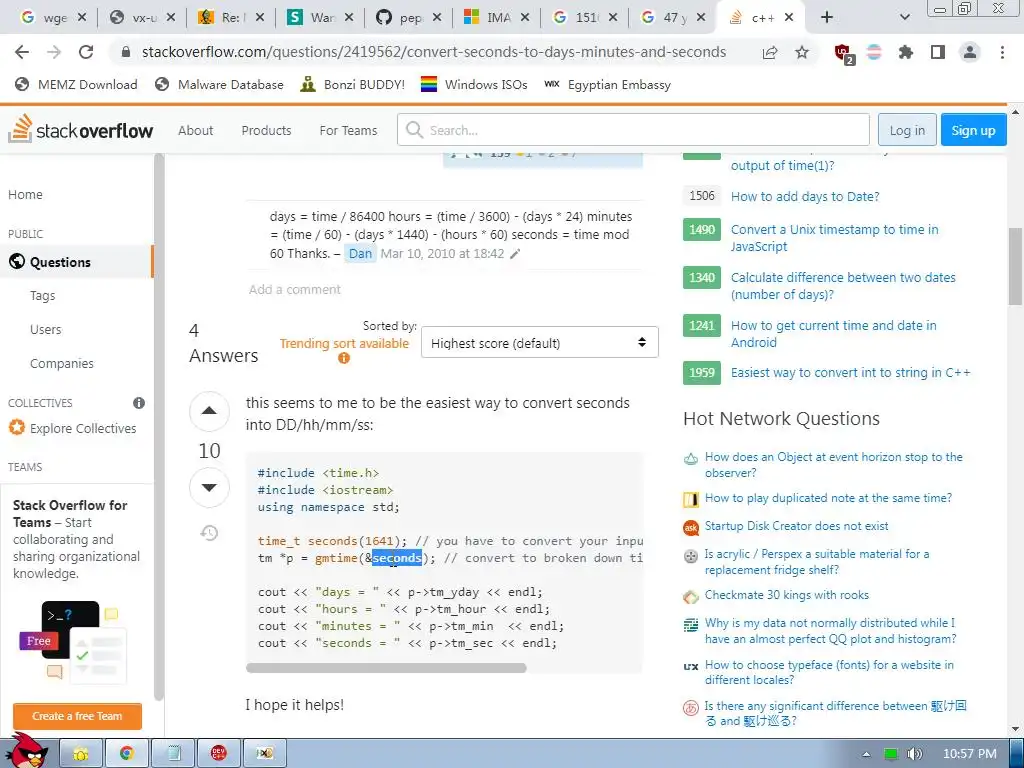Click 'Create a free Team' button
The image size is (1024, 768).
[x=77, y=716]
